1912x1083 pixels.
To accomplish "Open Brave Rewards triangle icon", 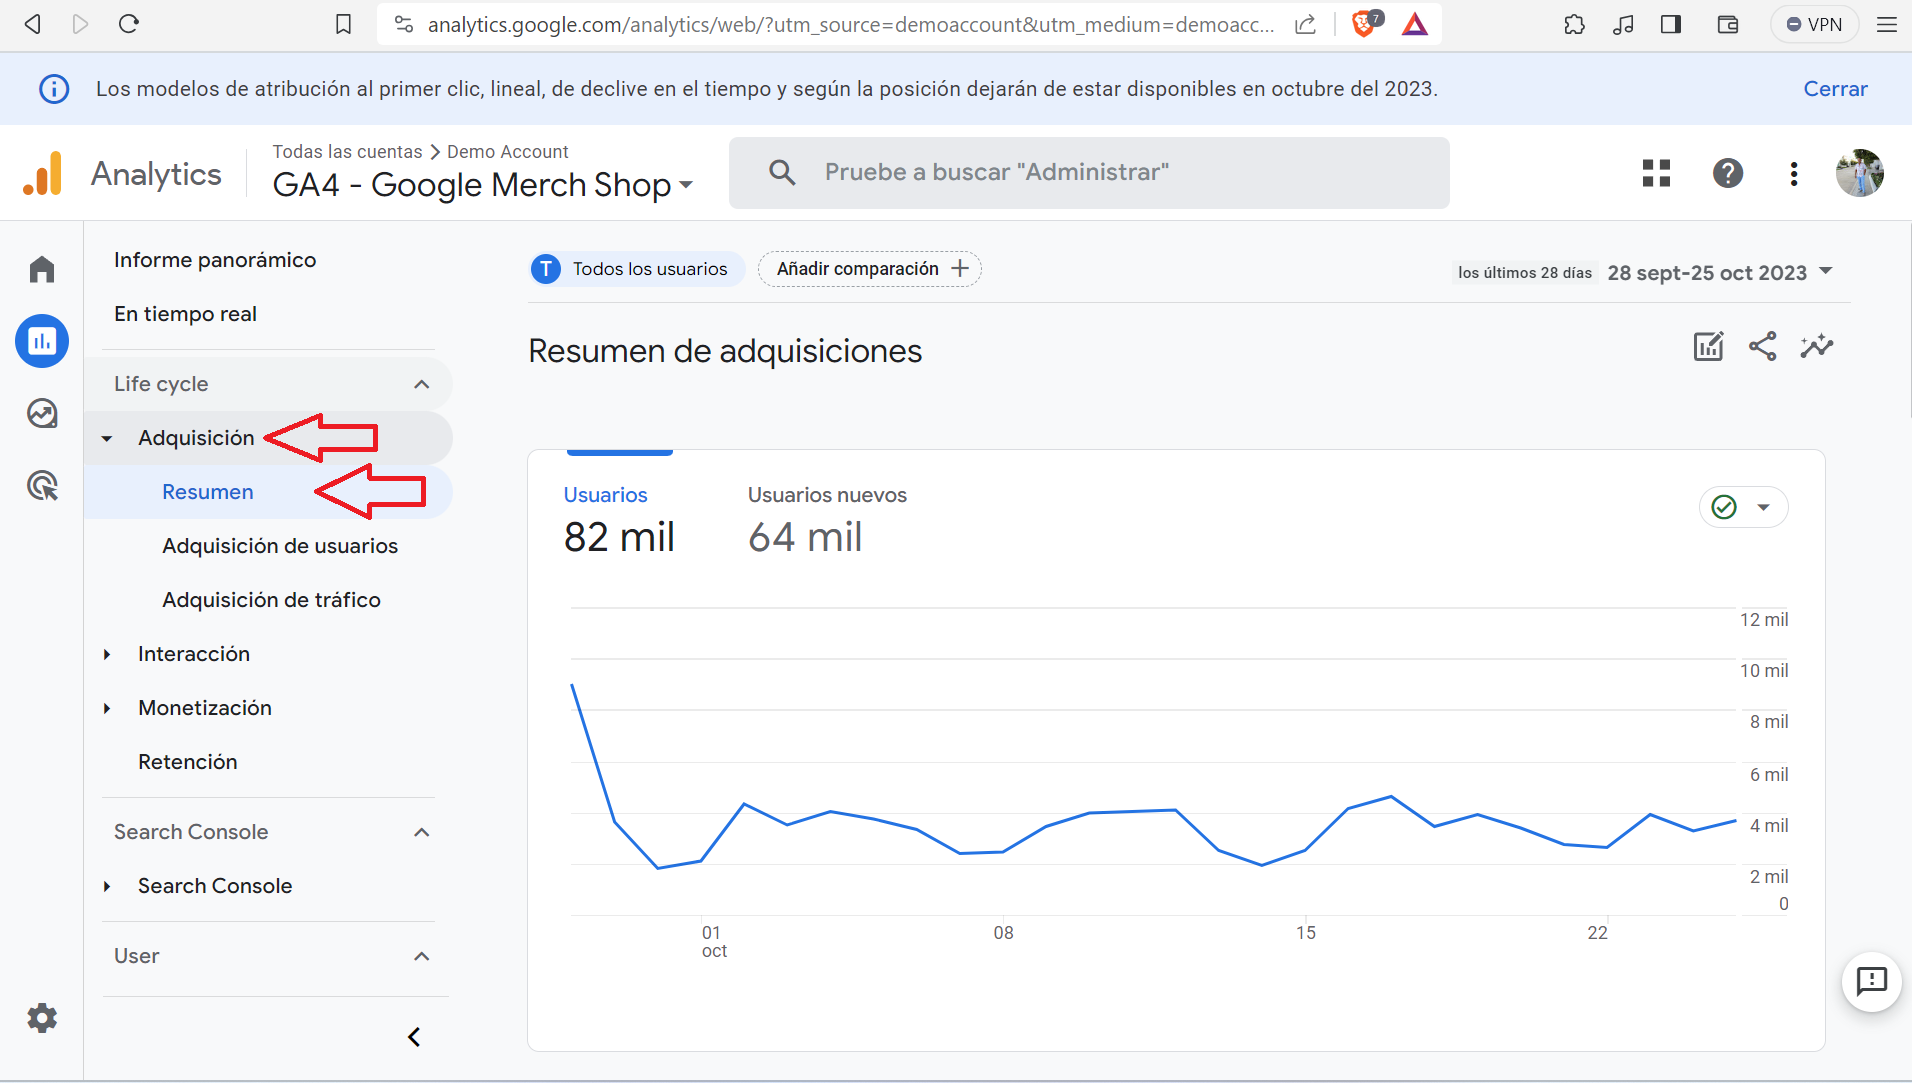I will [x=1415, y=24].
